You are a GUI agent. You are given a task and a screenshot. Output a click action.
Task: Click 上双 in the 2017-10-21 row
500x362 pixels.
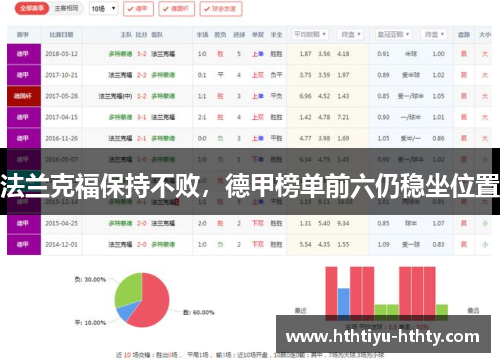tap(258, 75)
